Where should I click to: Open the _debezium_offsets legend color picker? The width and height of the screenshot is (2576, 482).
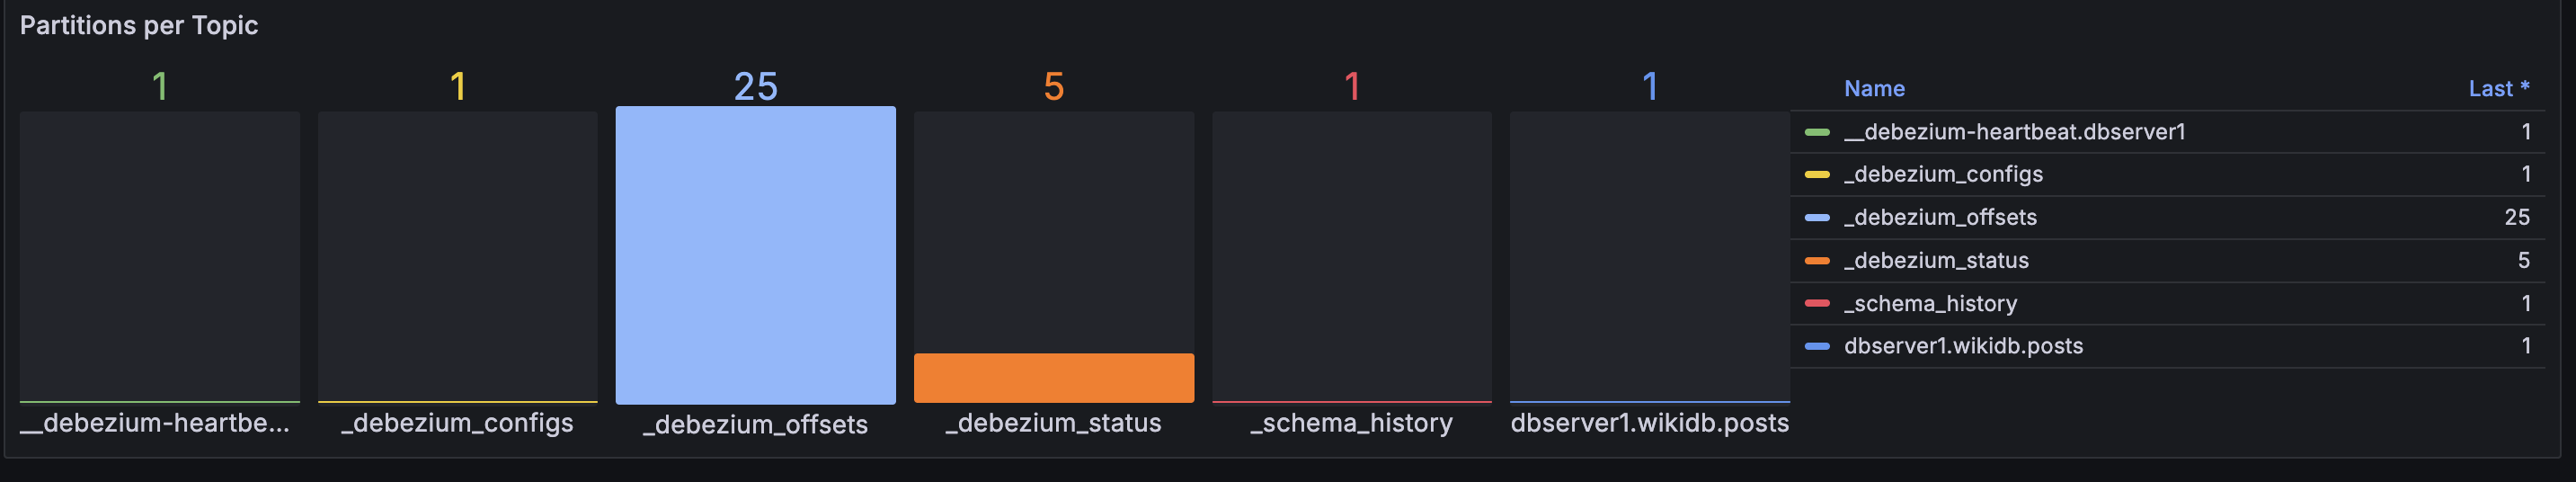click(x=1817, y=218)
